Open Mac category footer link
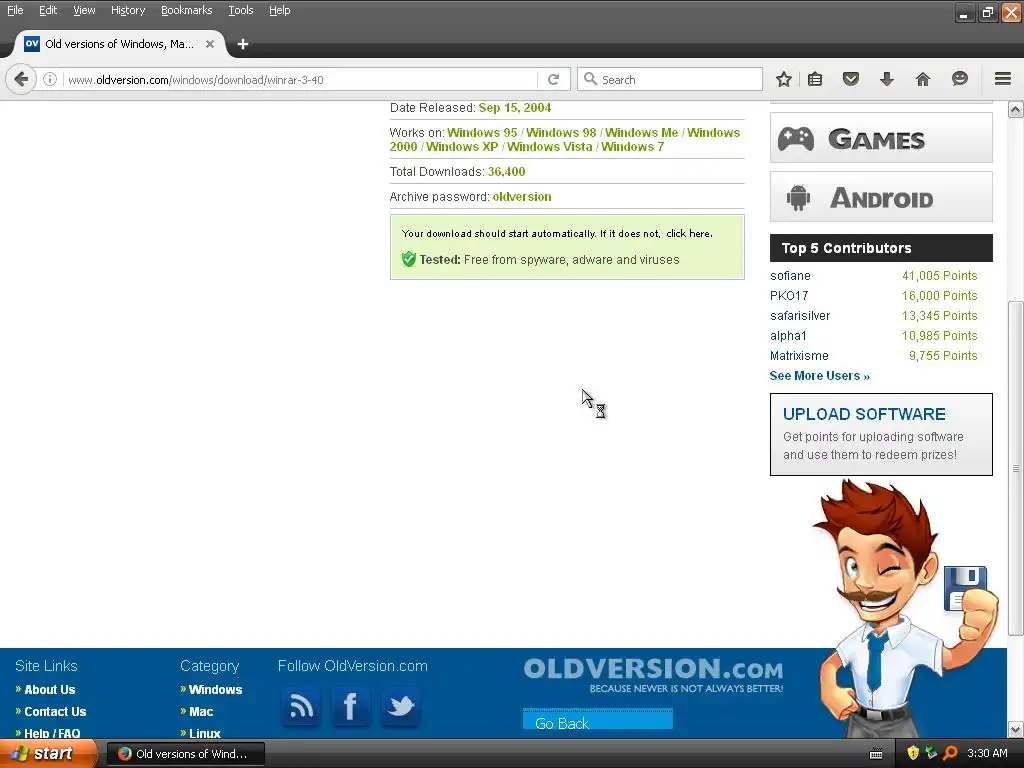 coord(201,712)
